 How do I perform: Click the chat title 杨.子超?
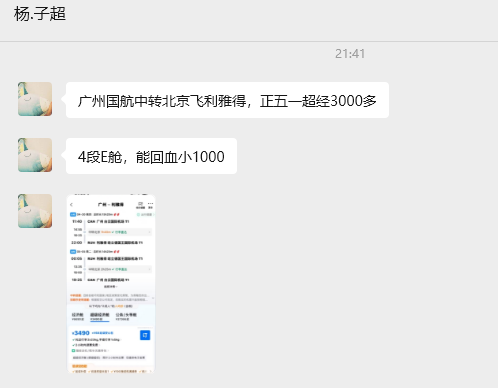(40, 14)
